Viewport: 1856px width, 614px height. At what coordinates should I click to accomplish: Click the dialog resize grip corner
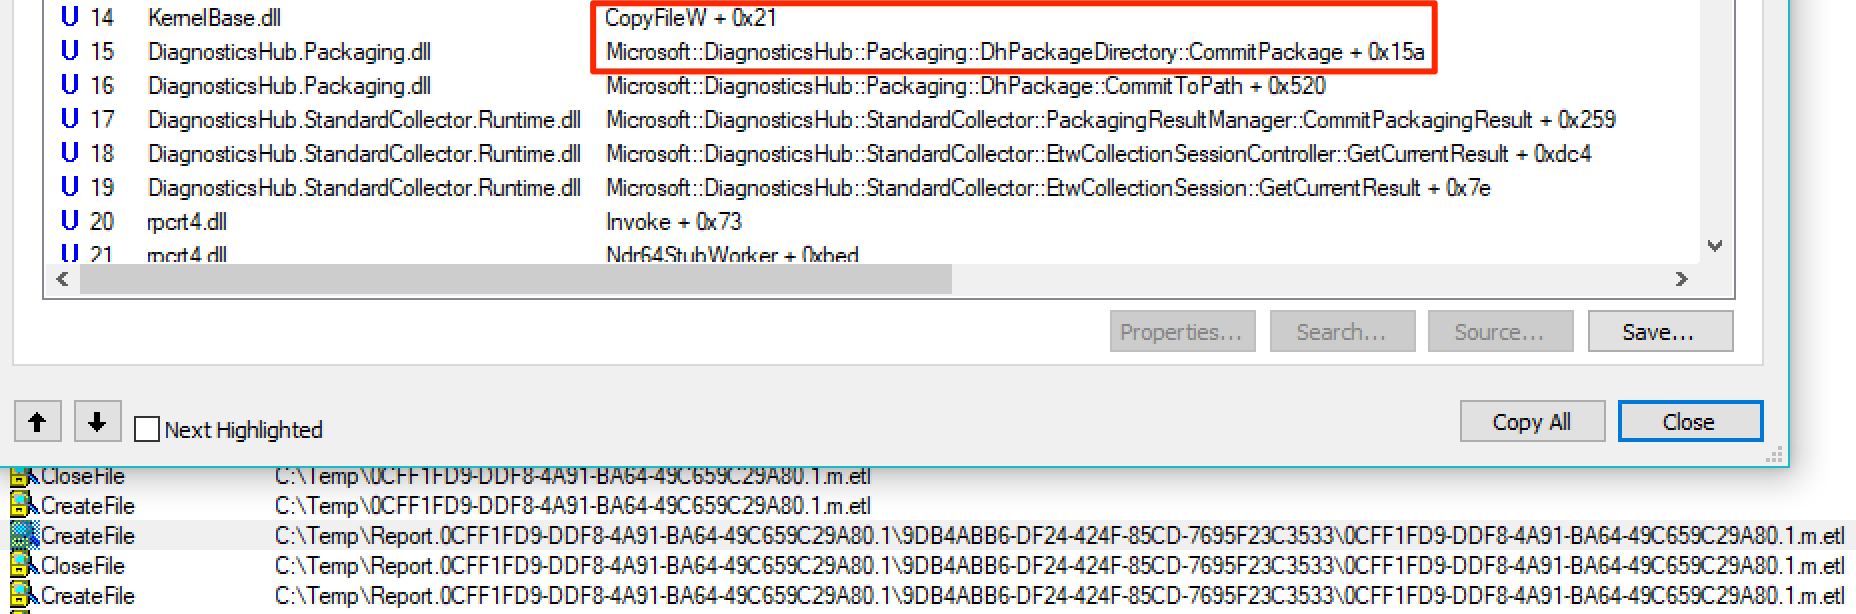coord(1774,456)
